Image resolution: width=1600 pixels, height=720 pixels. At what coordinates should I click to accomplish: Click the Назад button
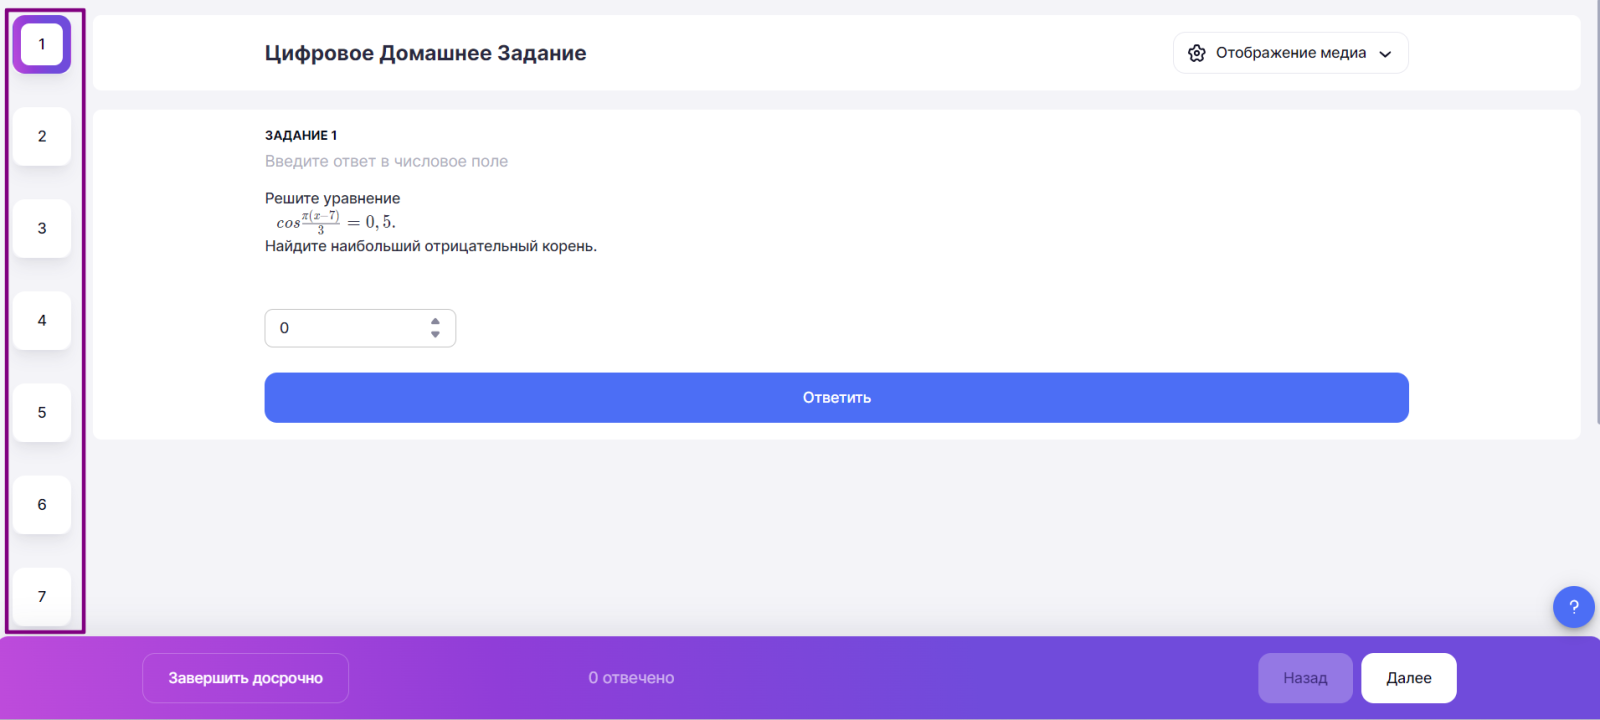pyautogui.click(x=1305, y=678)
